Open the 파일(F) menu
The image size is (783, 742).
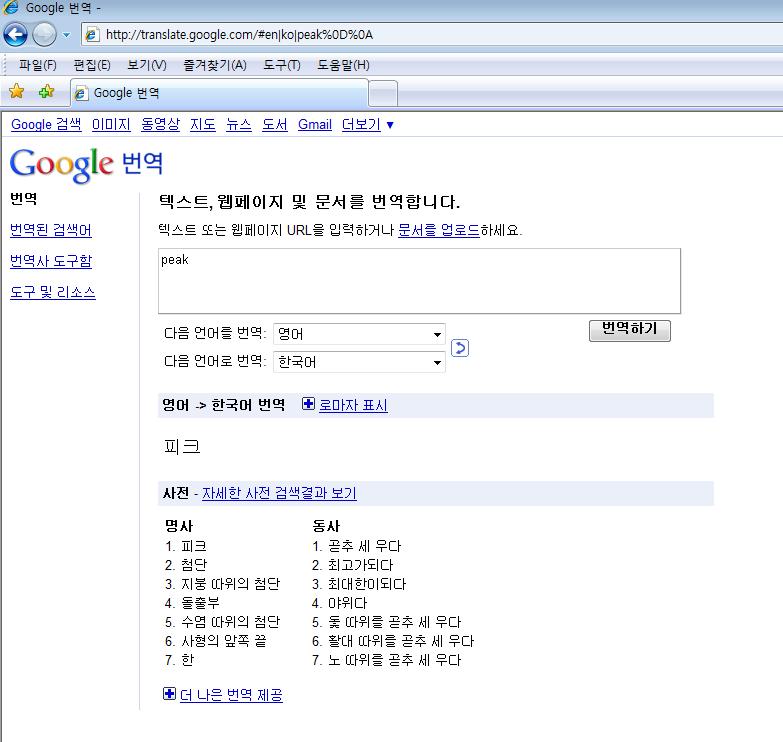point(37,65)
